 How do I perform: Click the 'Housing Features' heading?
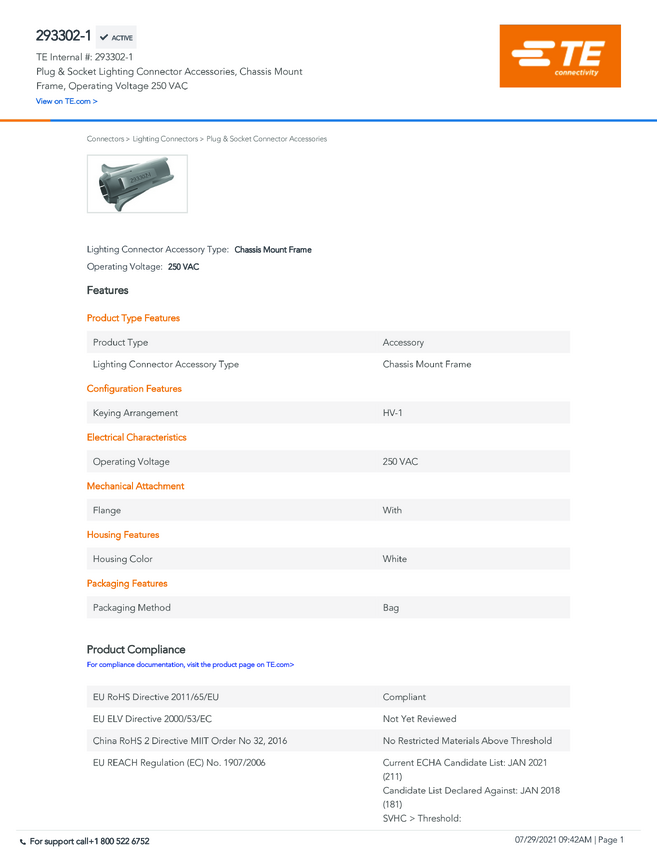tap(123, 535)
